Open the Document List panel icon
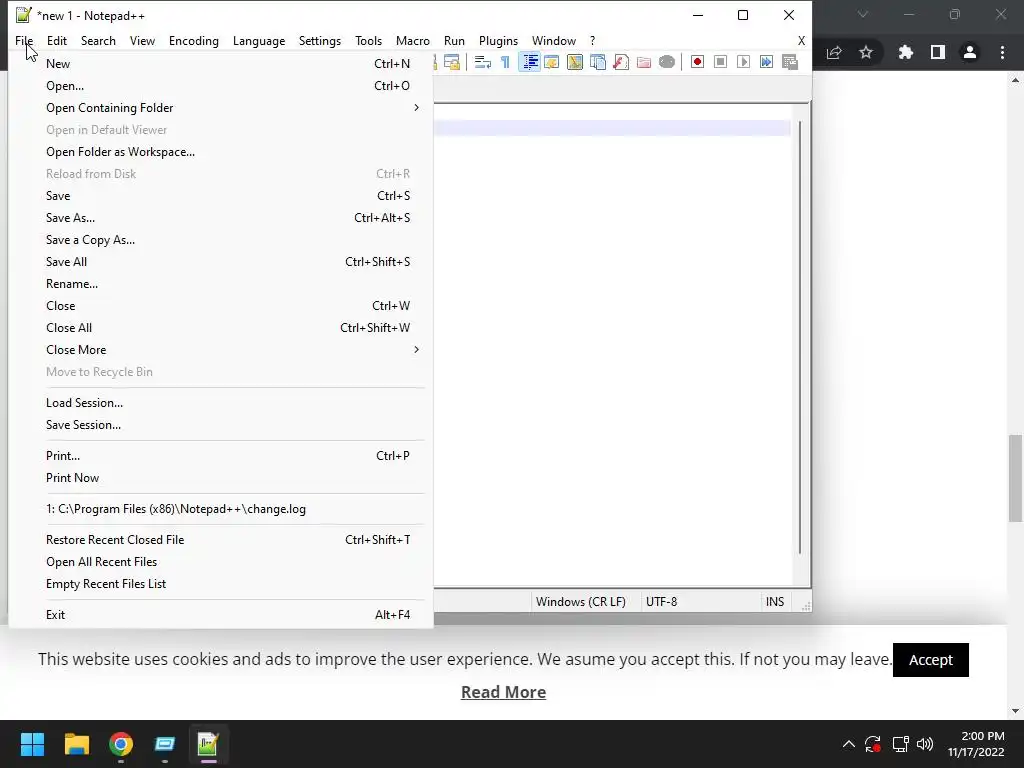The width and height of the screenshot is (1024, 768). [598, 62]
